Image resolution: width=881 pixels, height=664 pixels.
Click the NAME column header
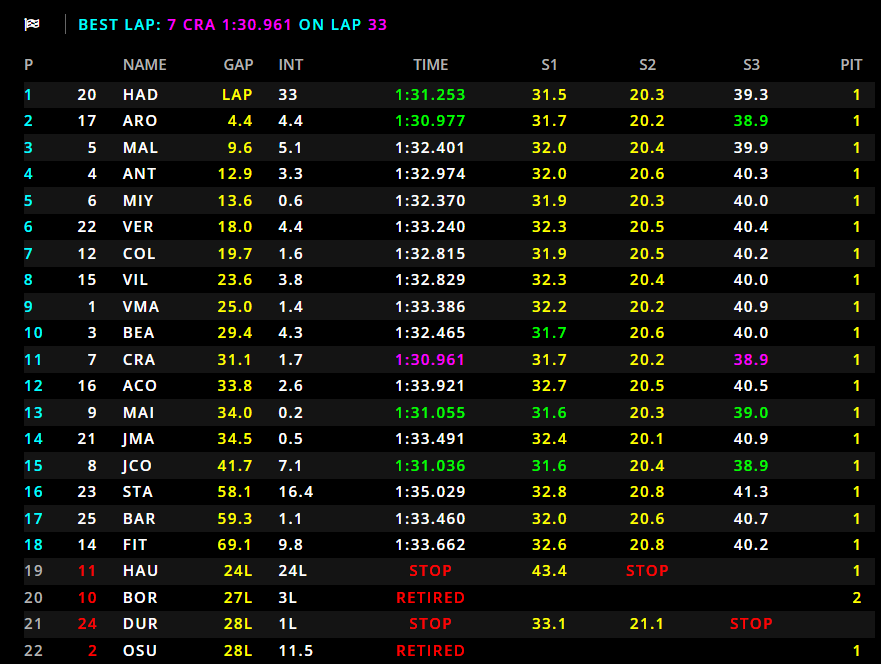[x=144, y=65]
